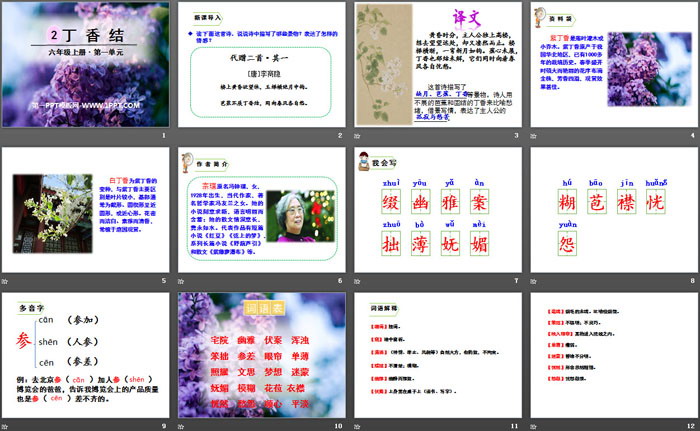The image size is (700, 431).
Task: Click the character 媚 on slide 7
Action: [479, 244]
